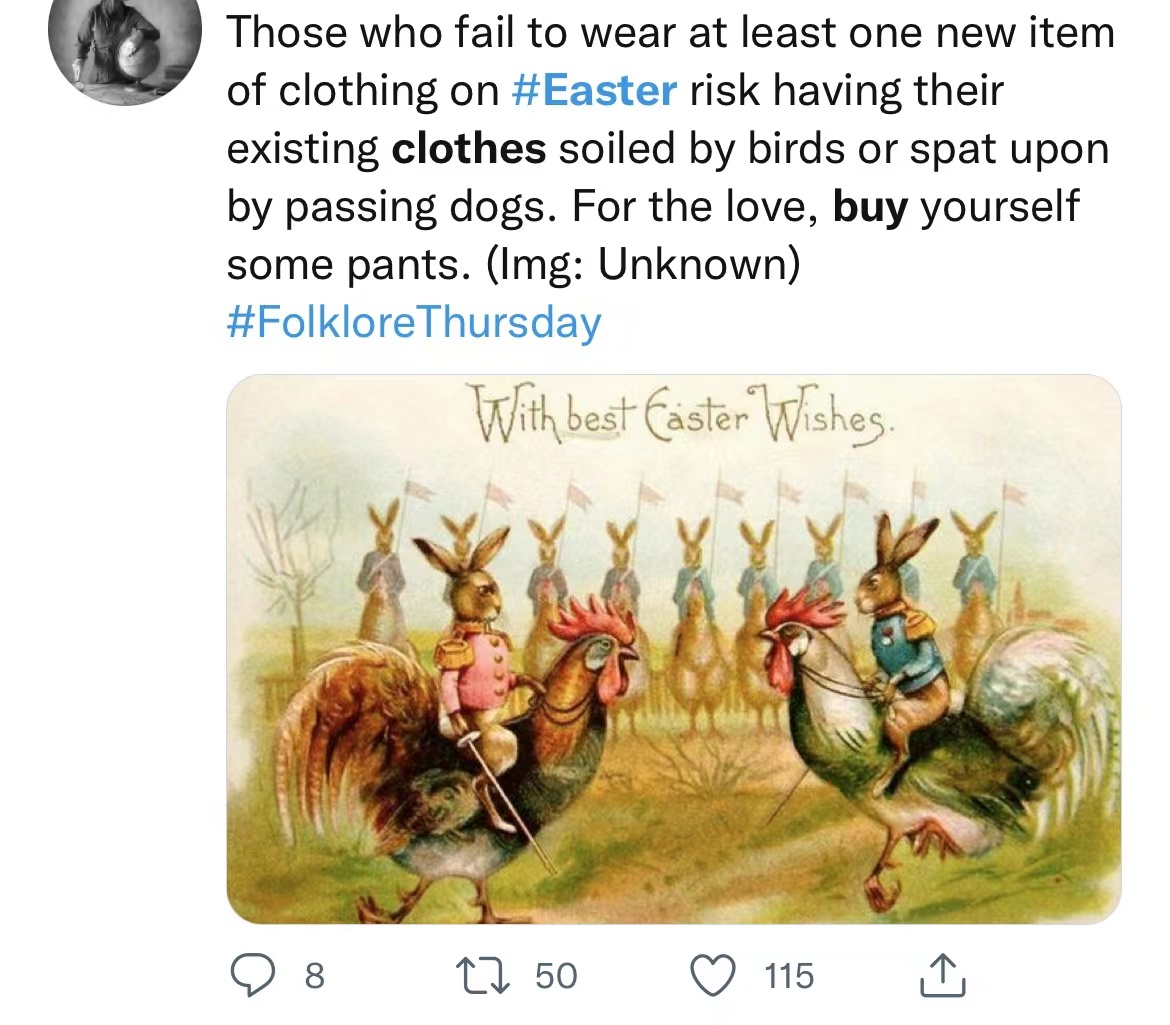Screen dimensions: 1170x1025
Task: Retweet using the arrows icon
Action: pyautogui.click(x=484, y=976)
